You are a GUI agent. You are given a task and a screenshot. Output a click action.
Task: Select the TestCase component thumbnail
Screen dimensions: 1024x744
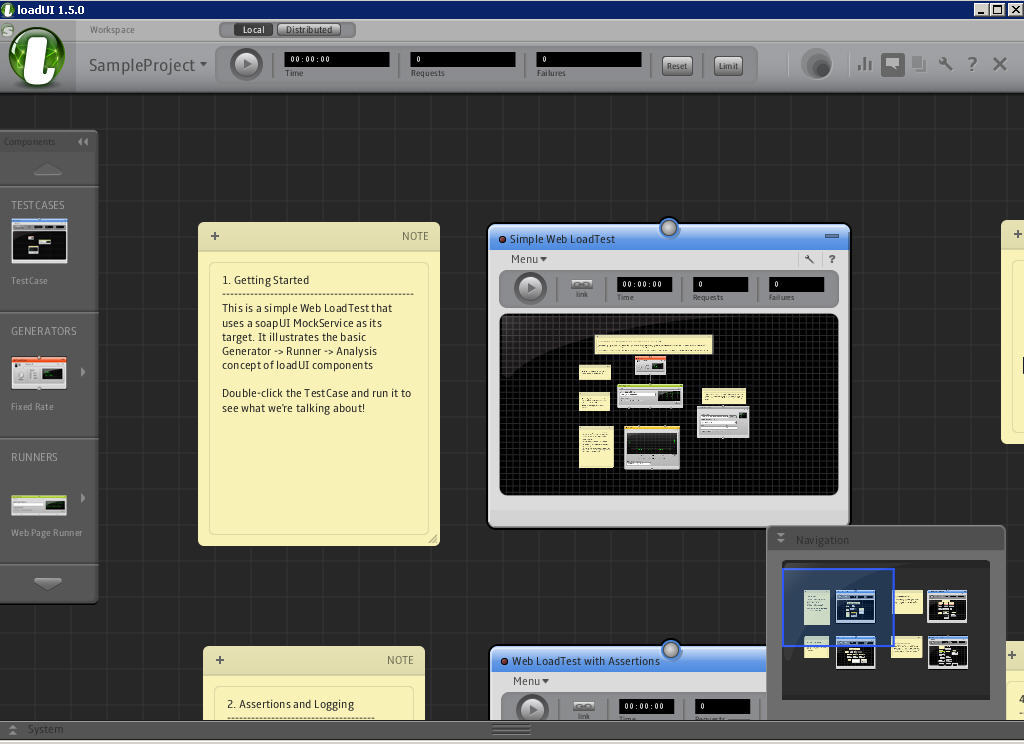(x=39, y=241)
